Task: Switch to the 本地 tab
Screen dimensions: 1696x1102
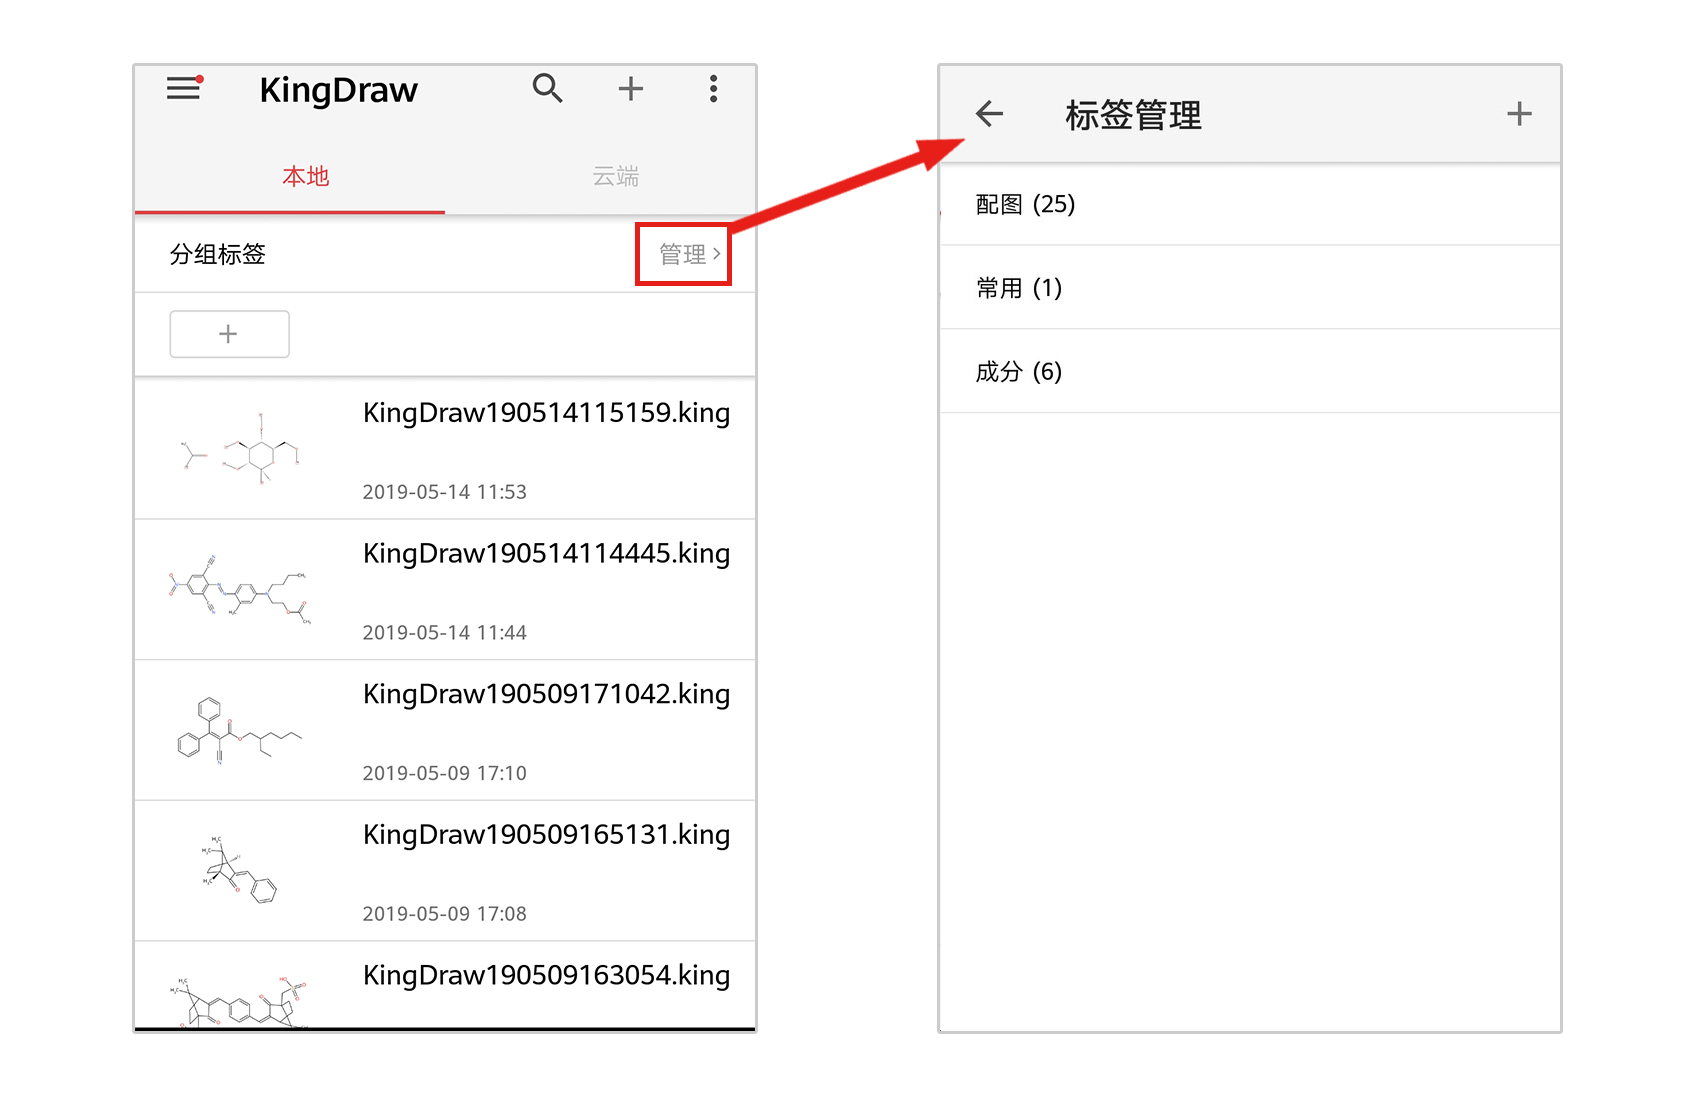Action: [x=306, y=177]
